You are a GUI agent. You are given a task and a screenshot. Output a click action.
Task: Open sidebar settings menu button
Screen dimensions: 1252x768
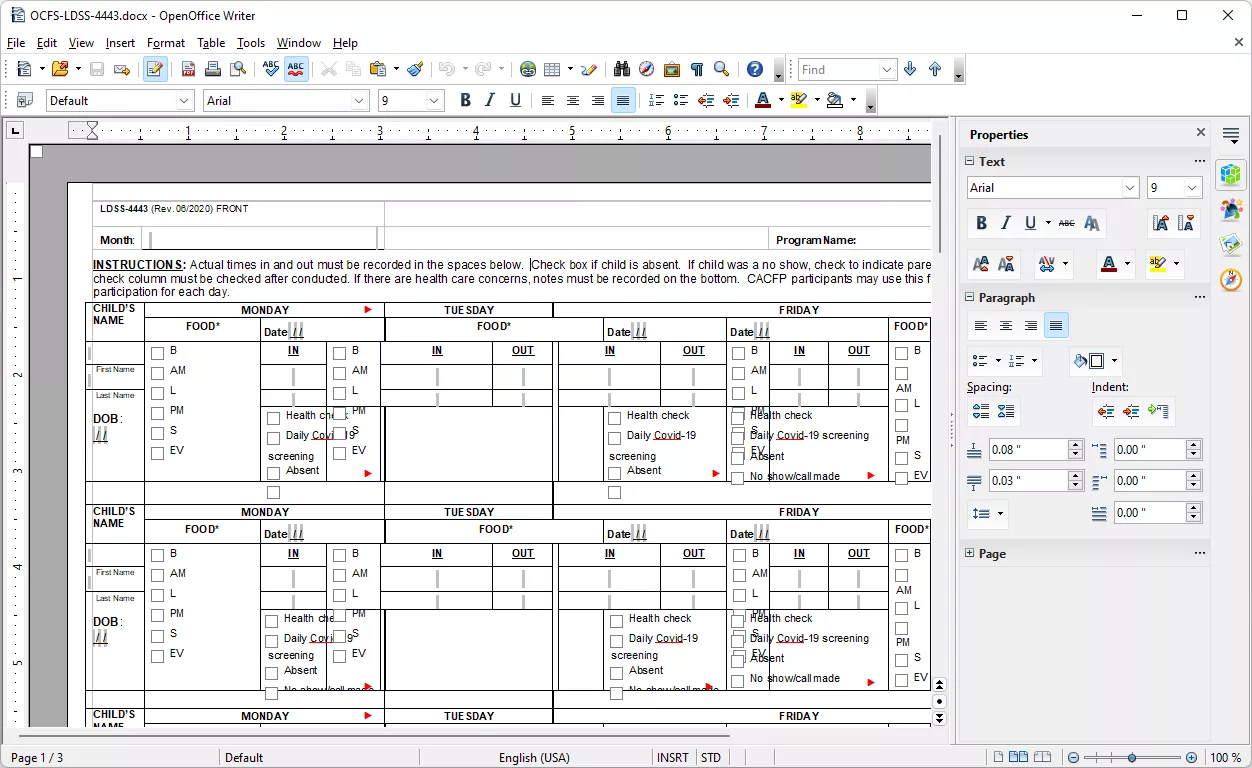tap(1231, 134)
